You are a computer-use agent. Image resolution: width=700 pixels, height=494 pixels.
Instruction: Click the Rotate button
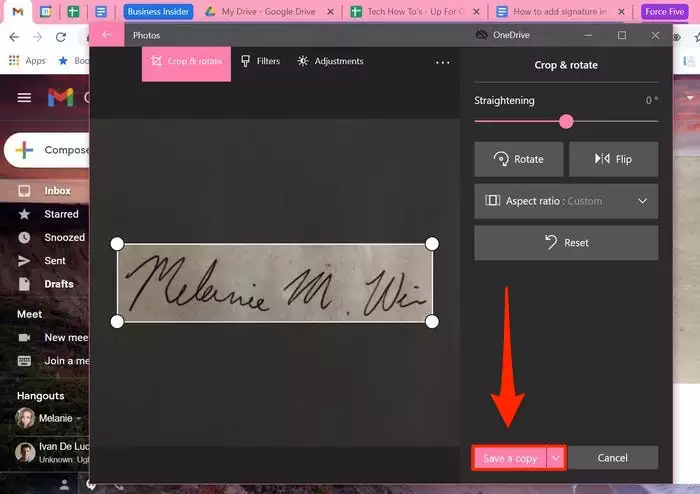519,159
